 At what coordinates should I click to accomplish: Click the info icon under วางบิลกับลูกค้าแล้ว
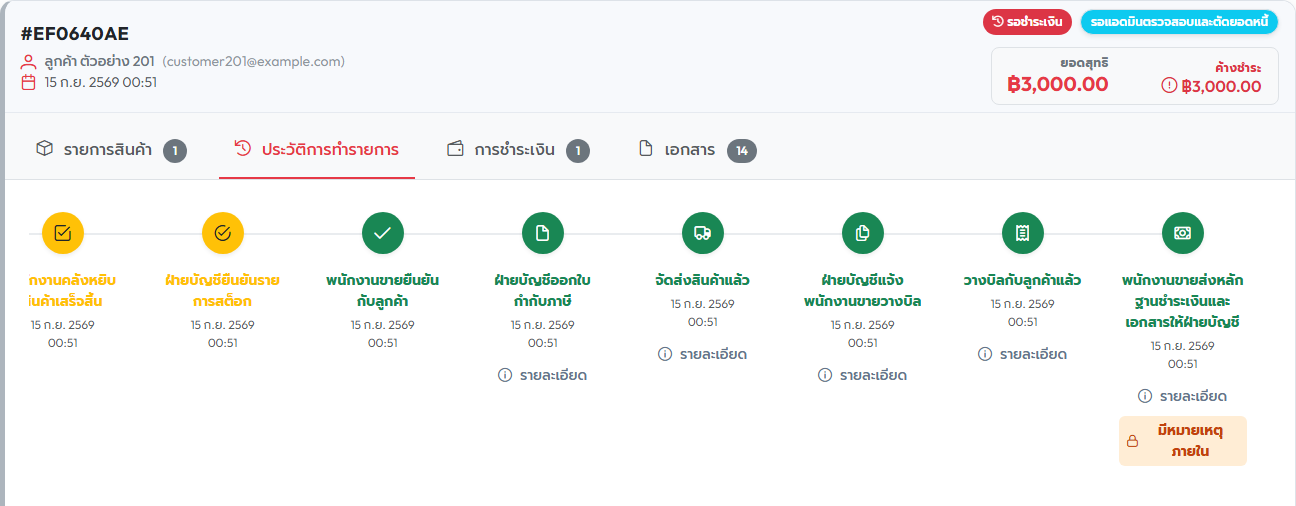(985, 354)
